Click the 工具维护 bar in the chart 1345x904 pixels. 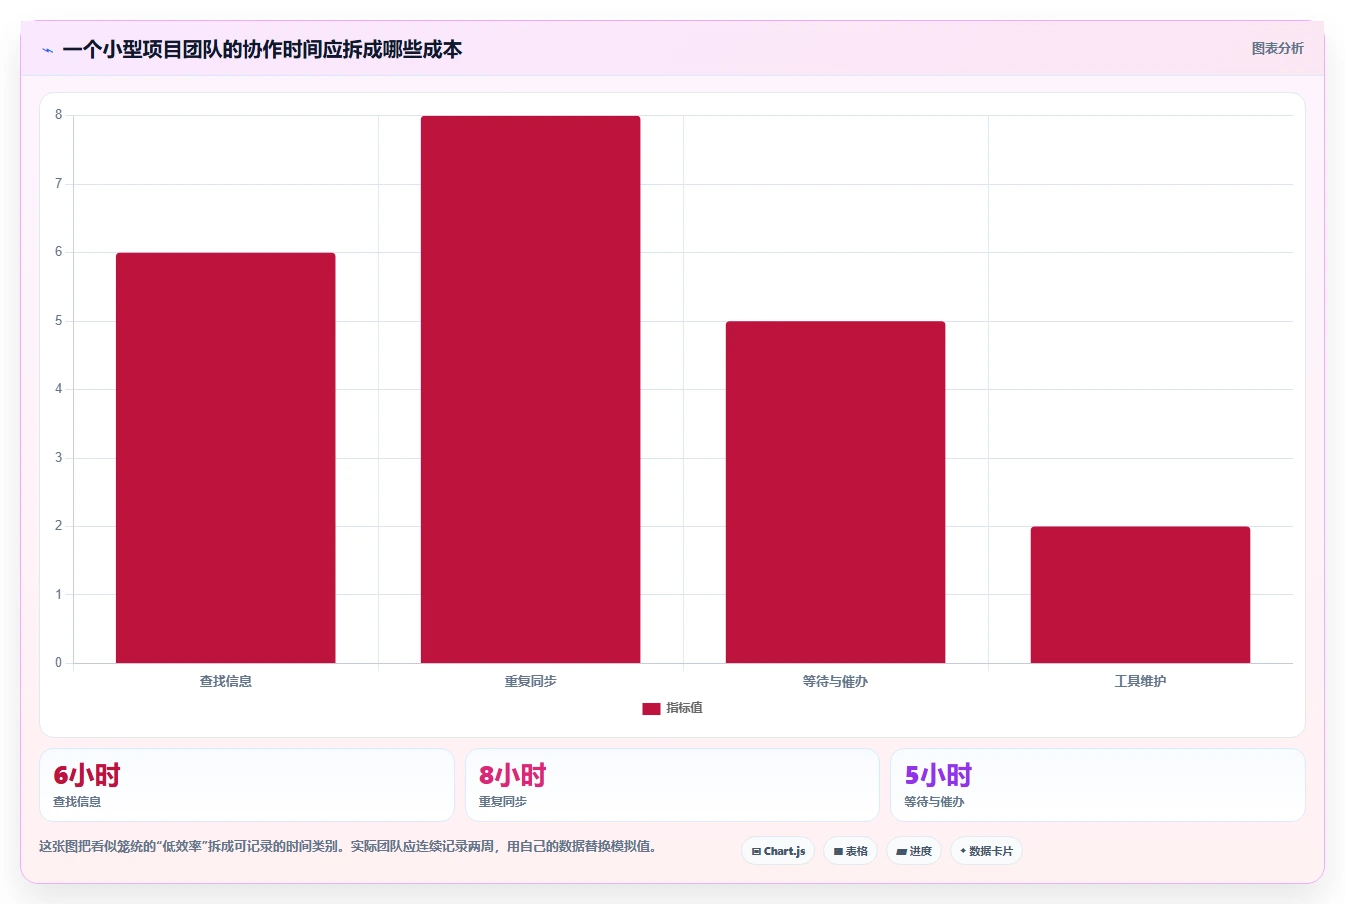(x=1140, y=595)
